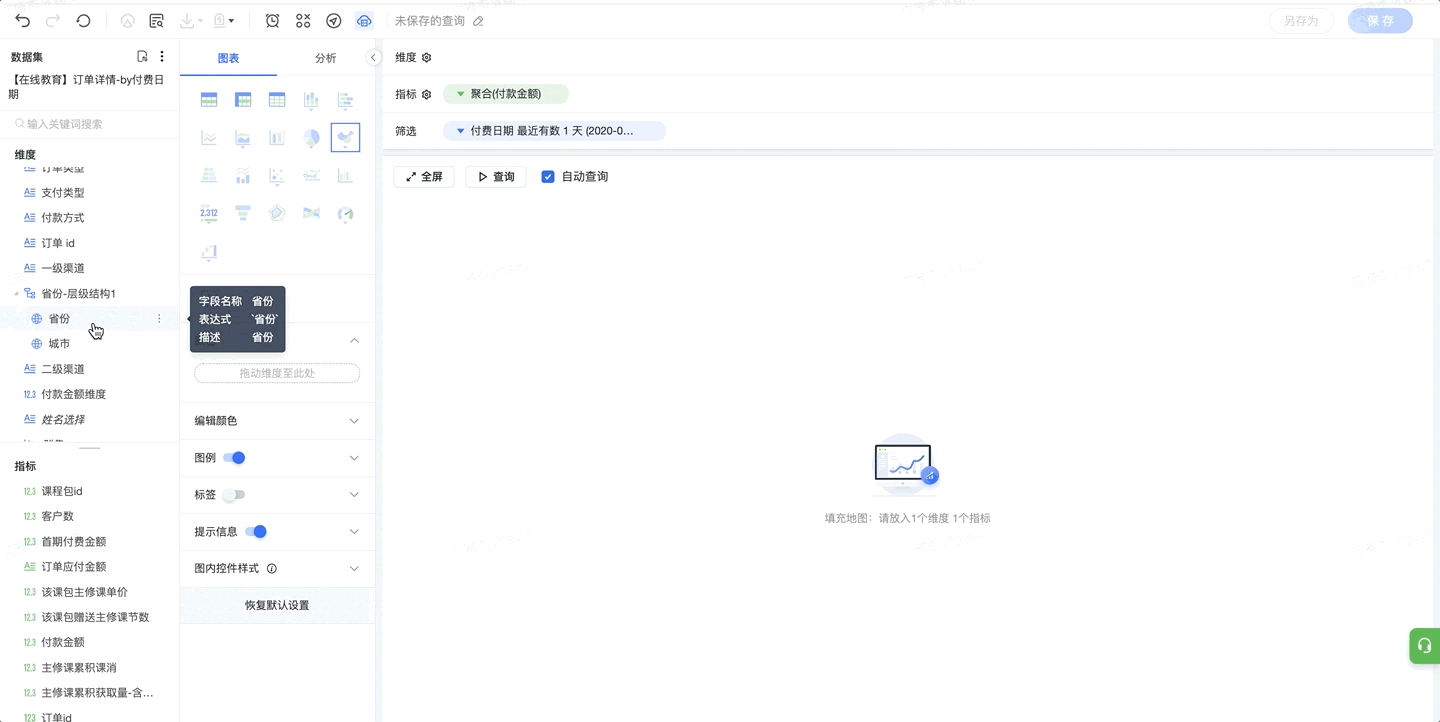This screenshot has width=1440, height=722.
Task: Select the line chart type
Action: tap(209, 138)
